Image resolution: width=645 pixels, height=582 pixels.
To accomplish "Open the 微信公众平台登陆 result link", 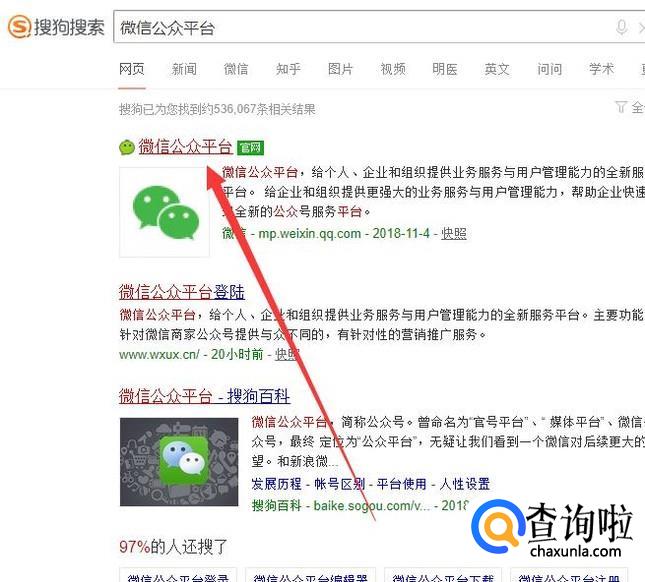I will tap(182, 292).
